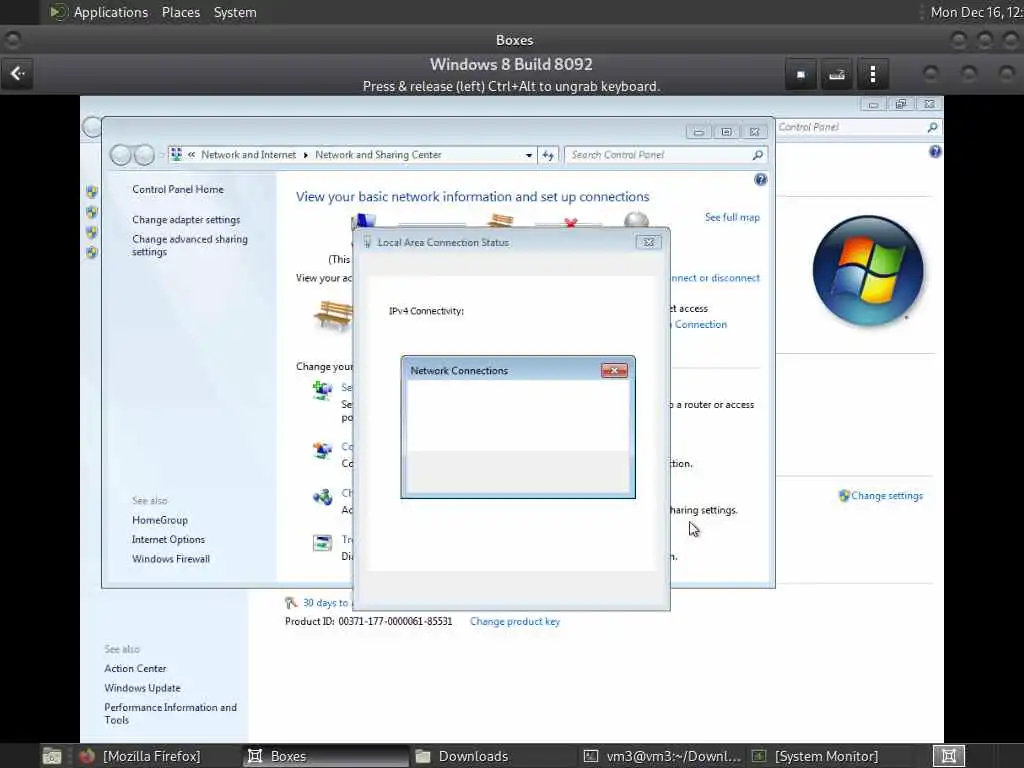Click the Connection link under access type
This screenshot has width=1024, height=768.
coord(700,325)
